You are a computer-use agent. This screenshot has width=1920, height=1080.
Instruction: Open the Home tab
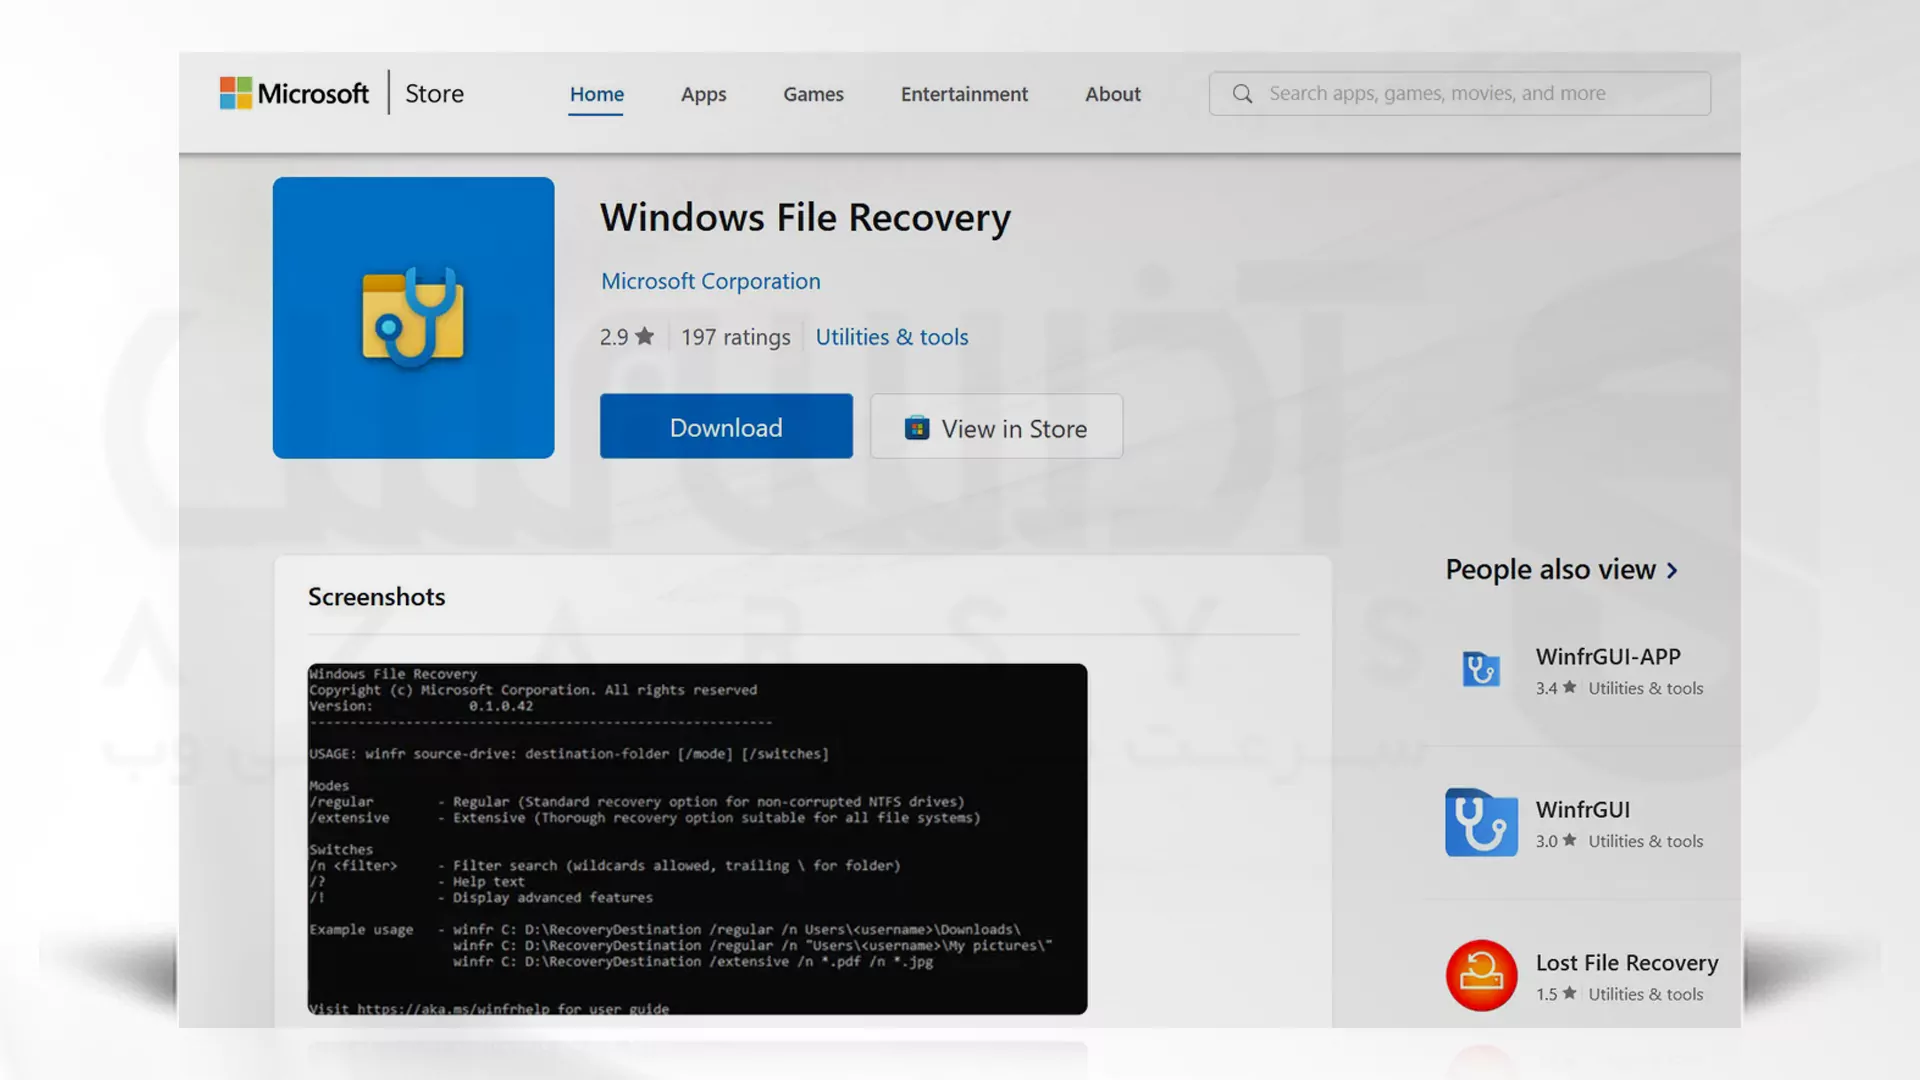597,94
